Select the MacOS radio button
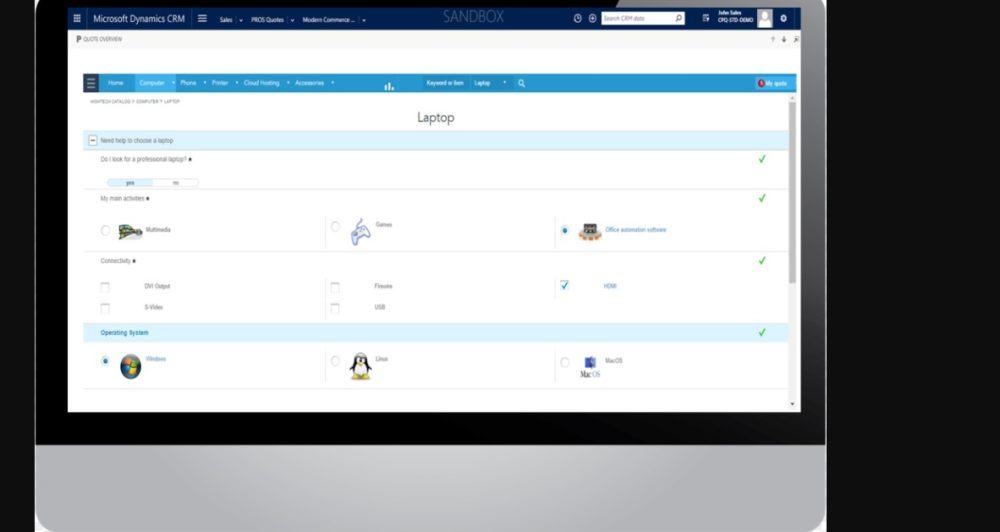 pos(565,362)
